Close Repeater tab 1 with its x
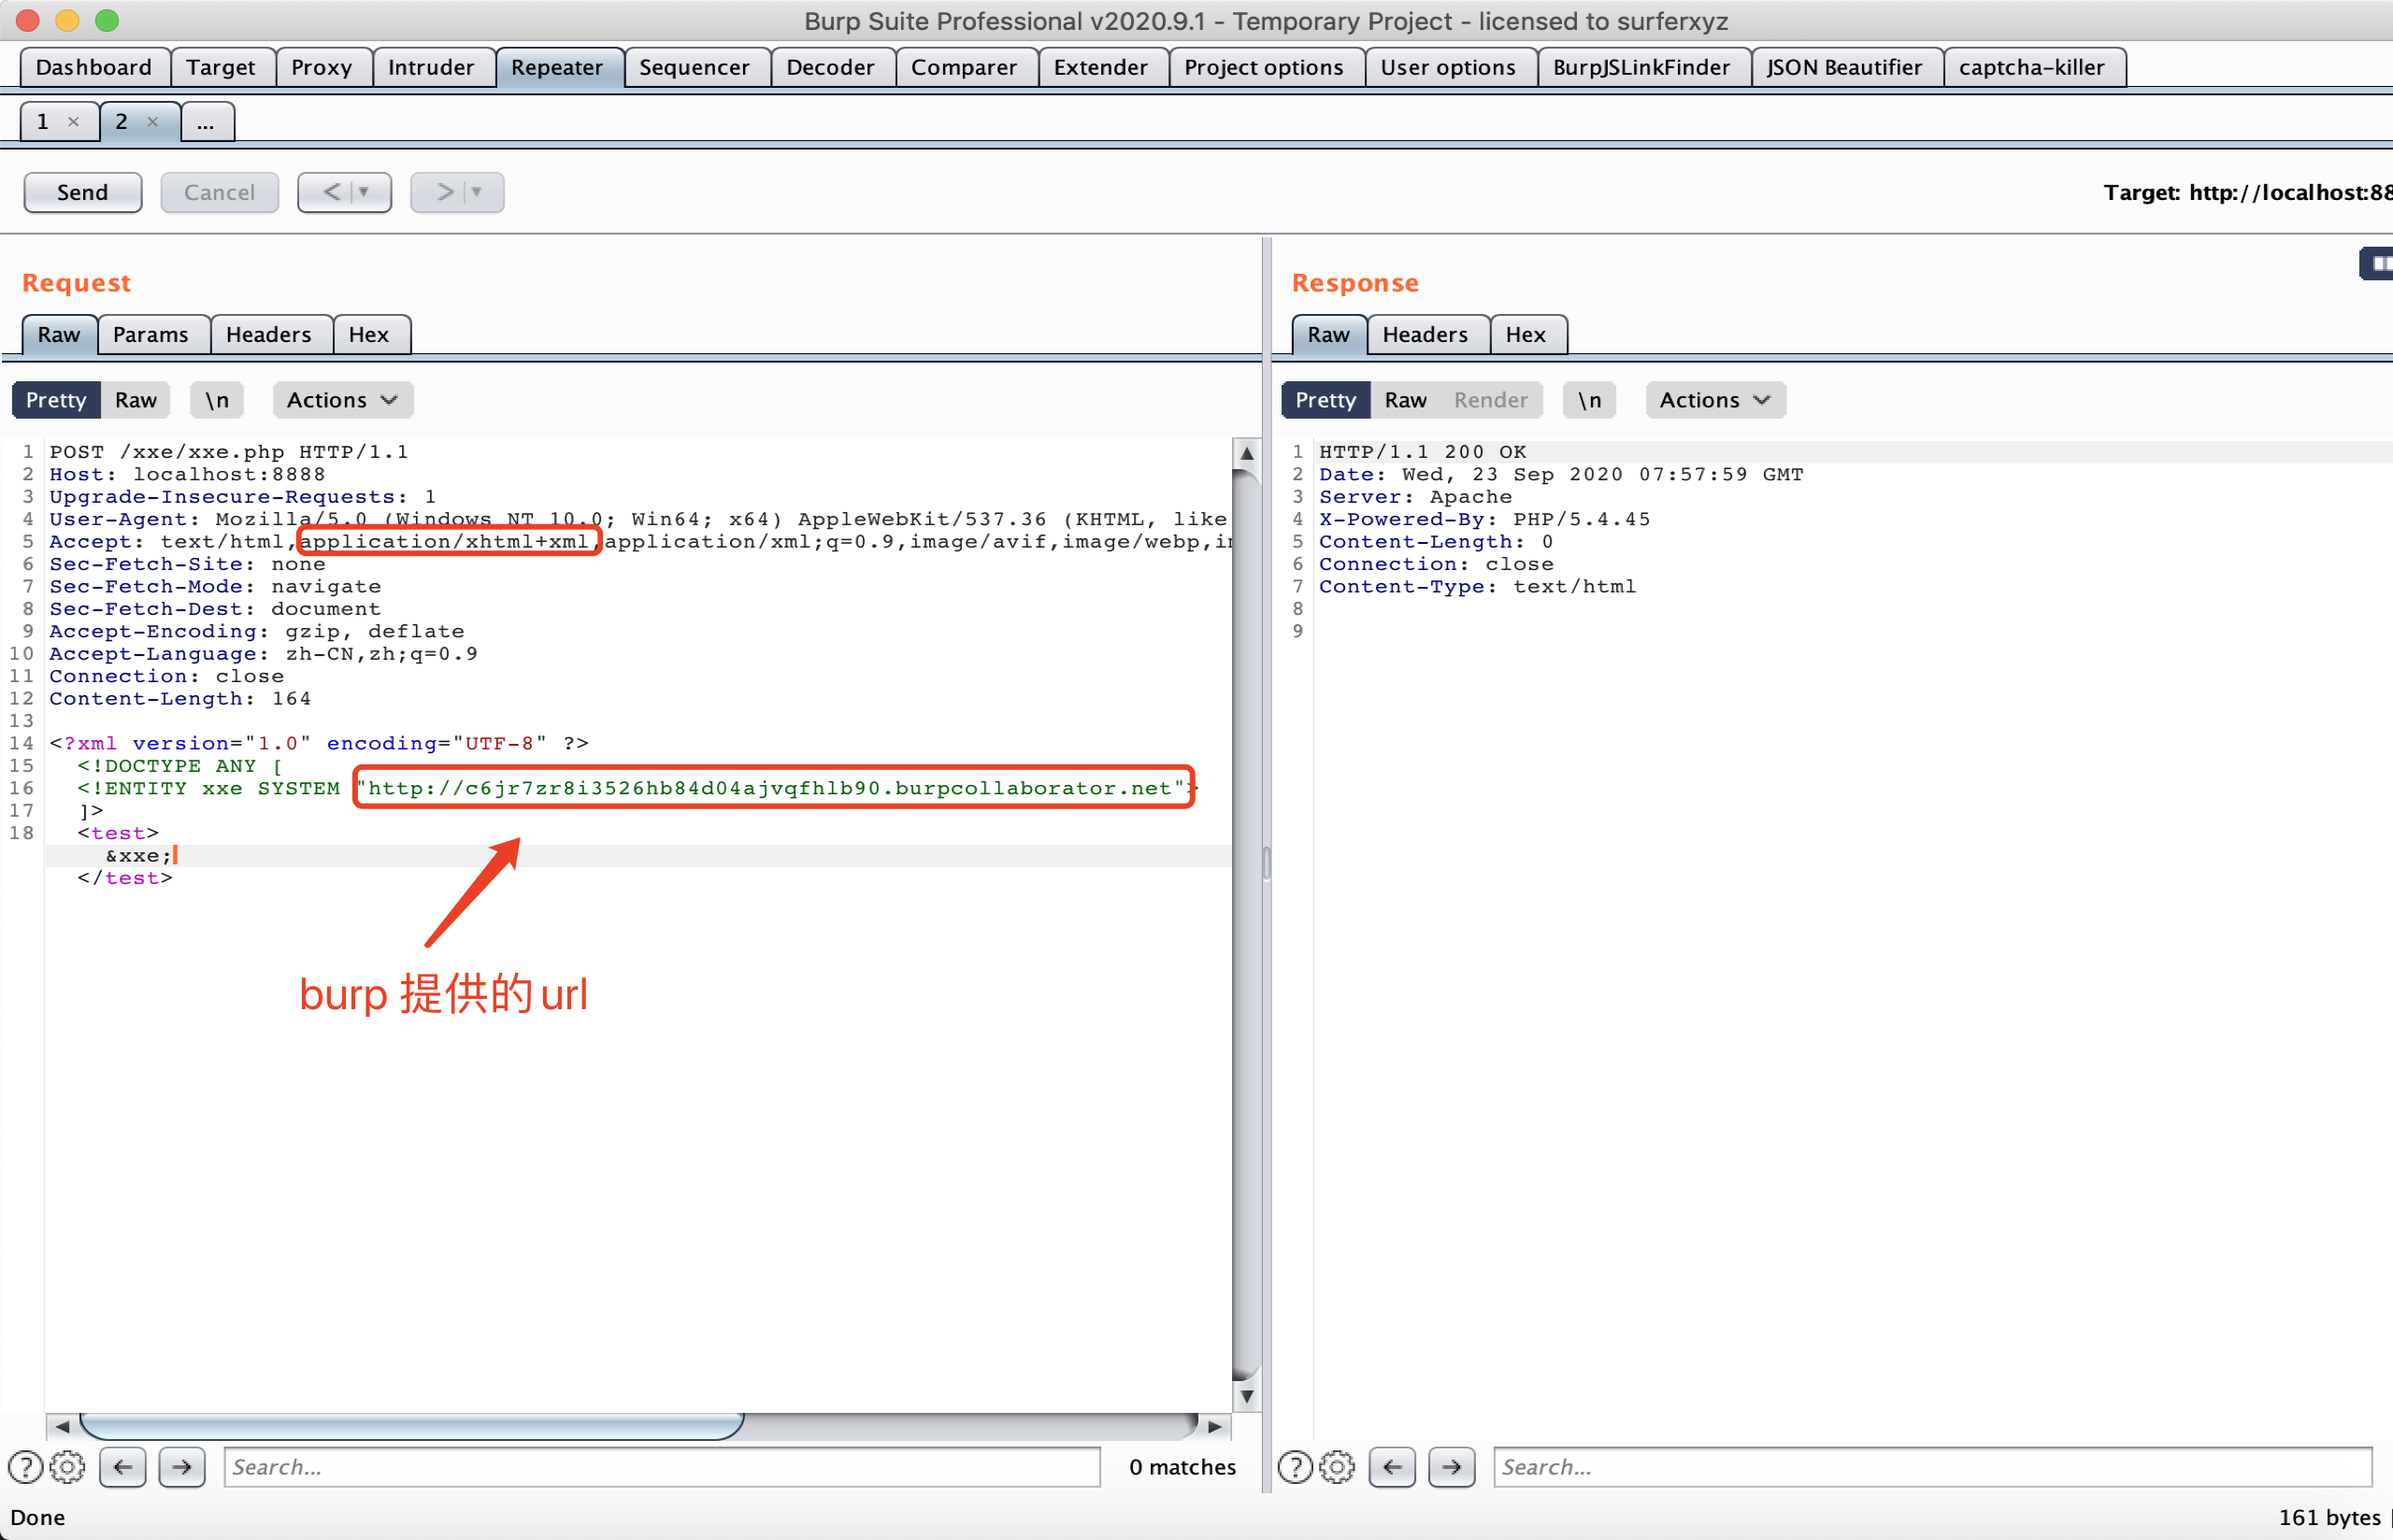 pos(73,122)
